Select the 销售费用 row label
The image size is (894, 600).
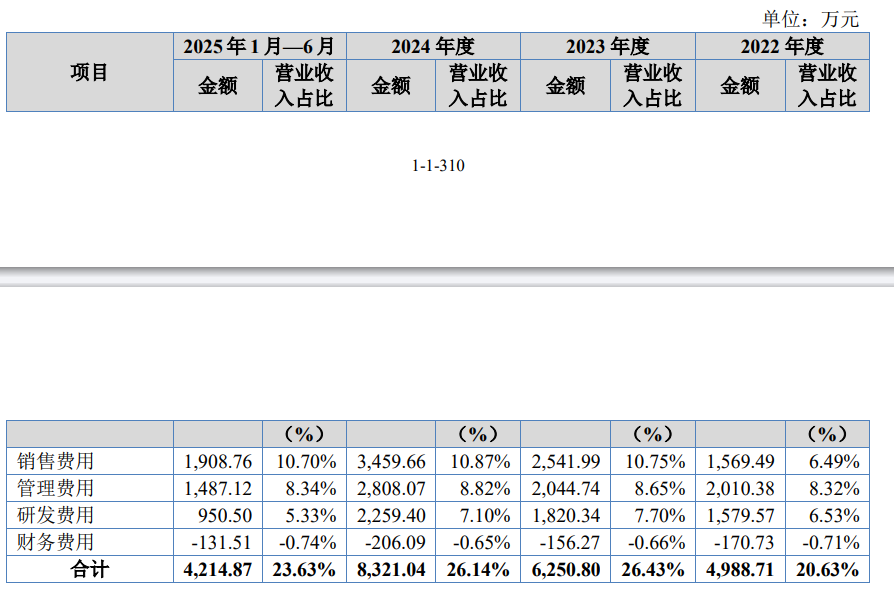coord(56,461)
